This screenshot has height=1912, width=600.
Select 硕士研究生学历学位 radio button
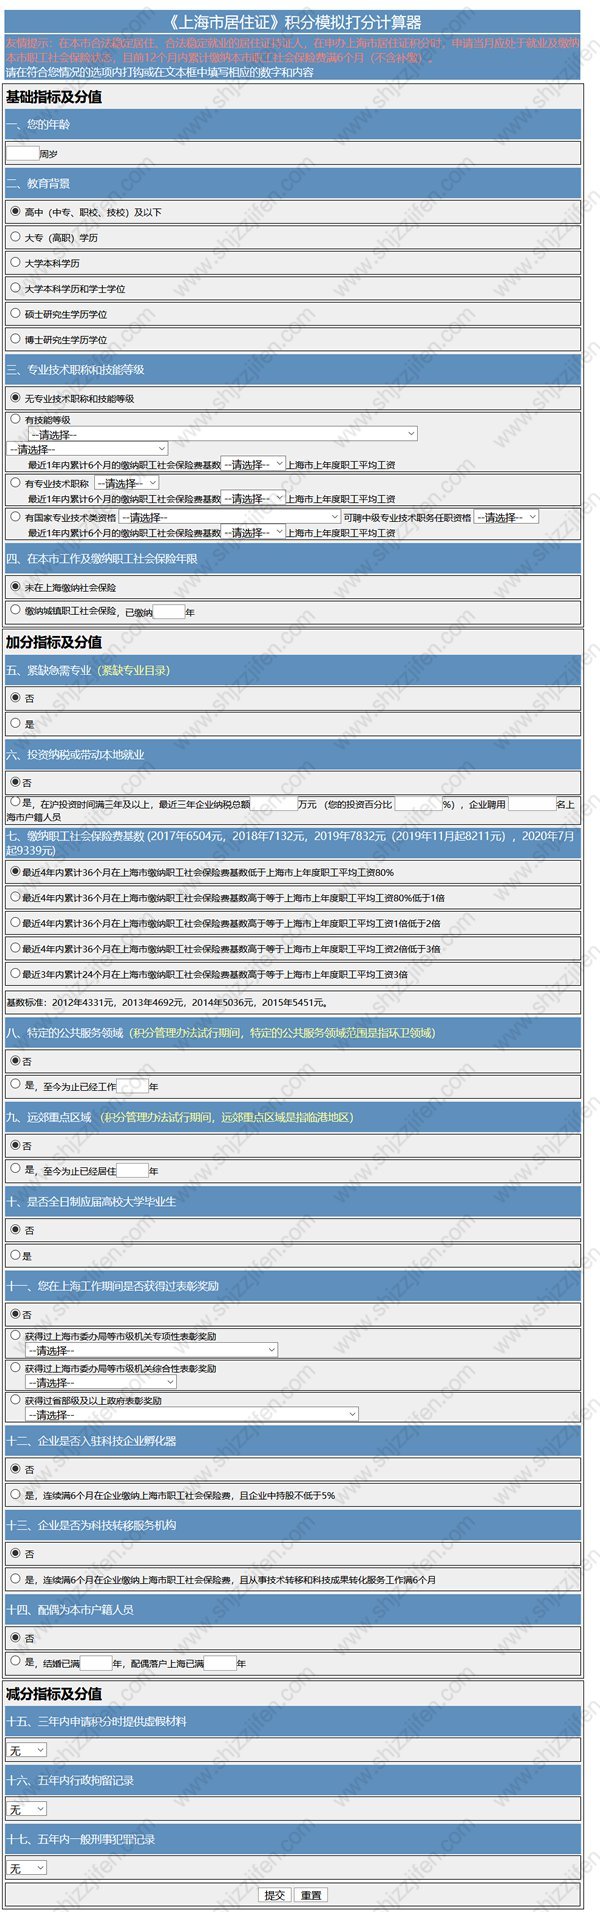pyautogui.click(x=15, y=313)
